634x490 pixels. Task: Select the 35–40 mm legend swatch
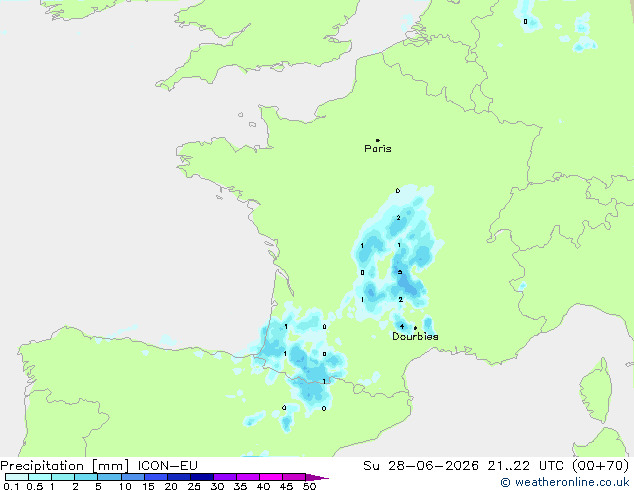[247, 477]
